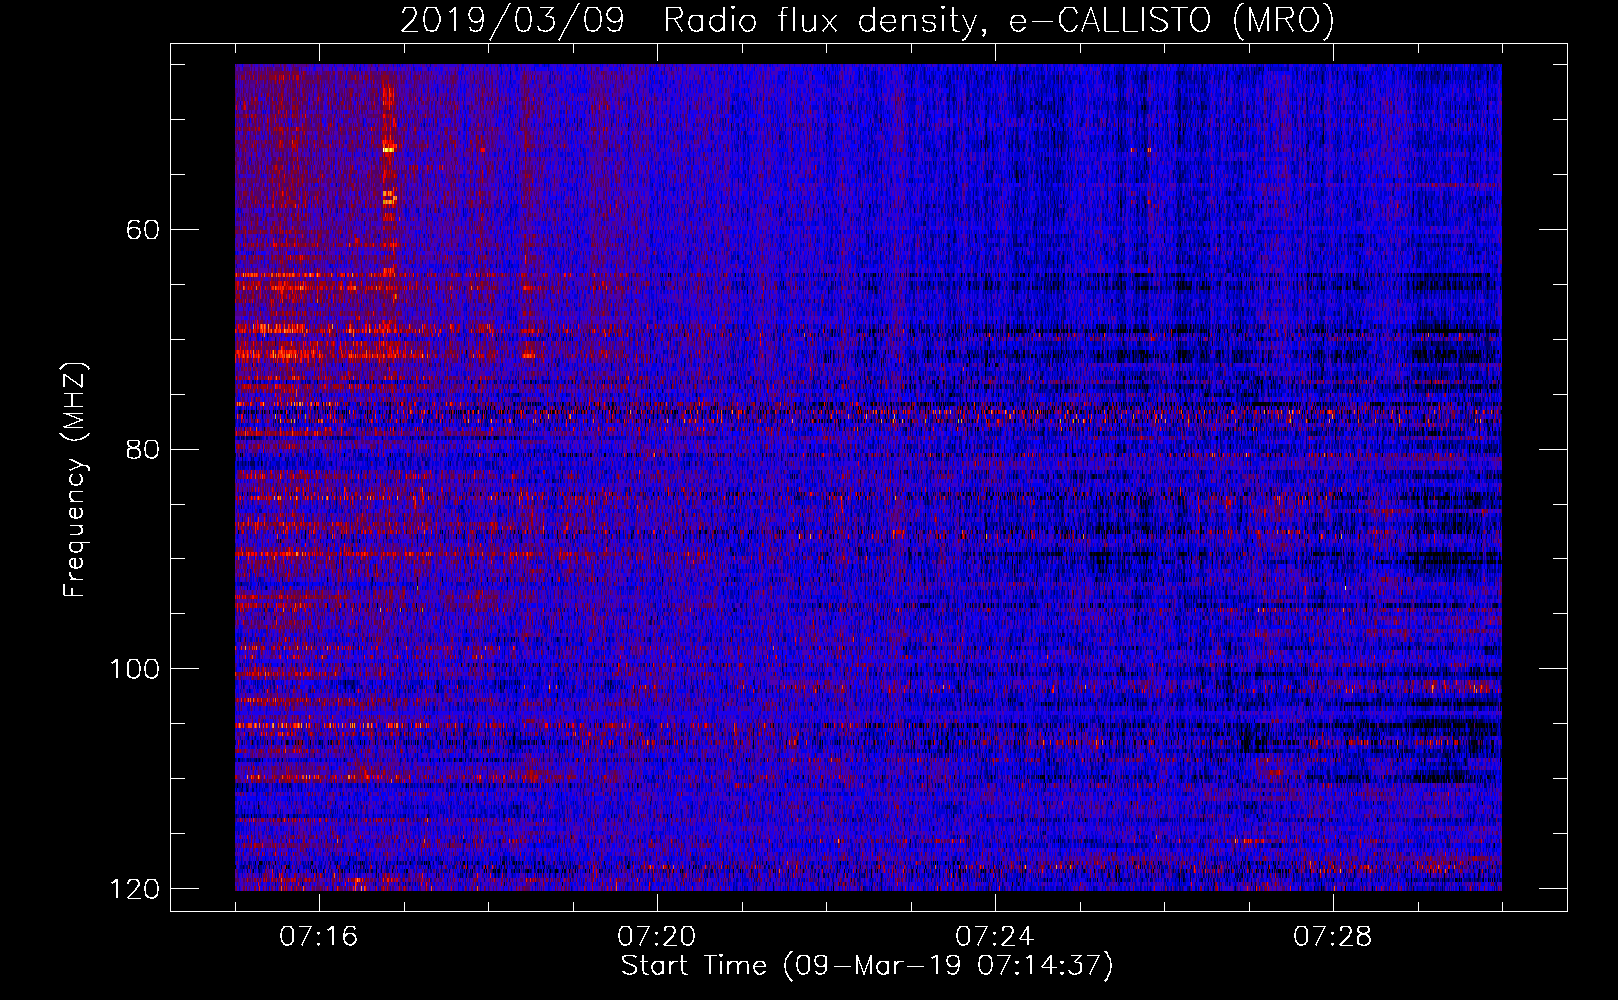Click the 07:20 time tick label
Viewport: 1618px width, 1000px height.
657,936
